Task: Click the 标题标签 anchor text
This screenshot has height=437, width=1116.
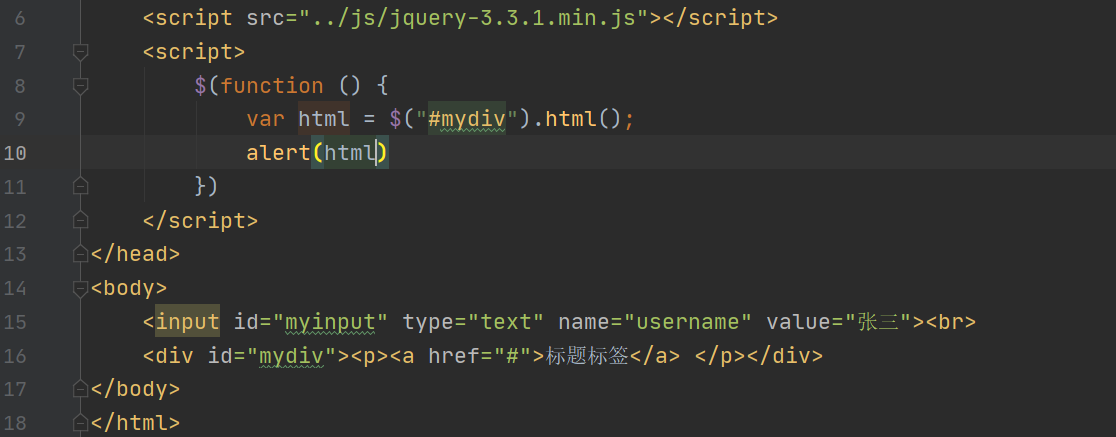Action: [x=587, y=356]
